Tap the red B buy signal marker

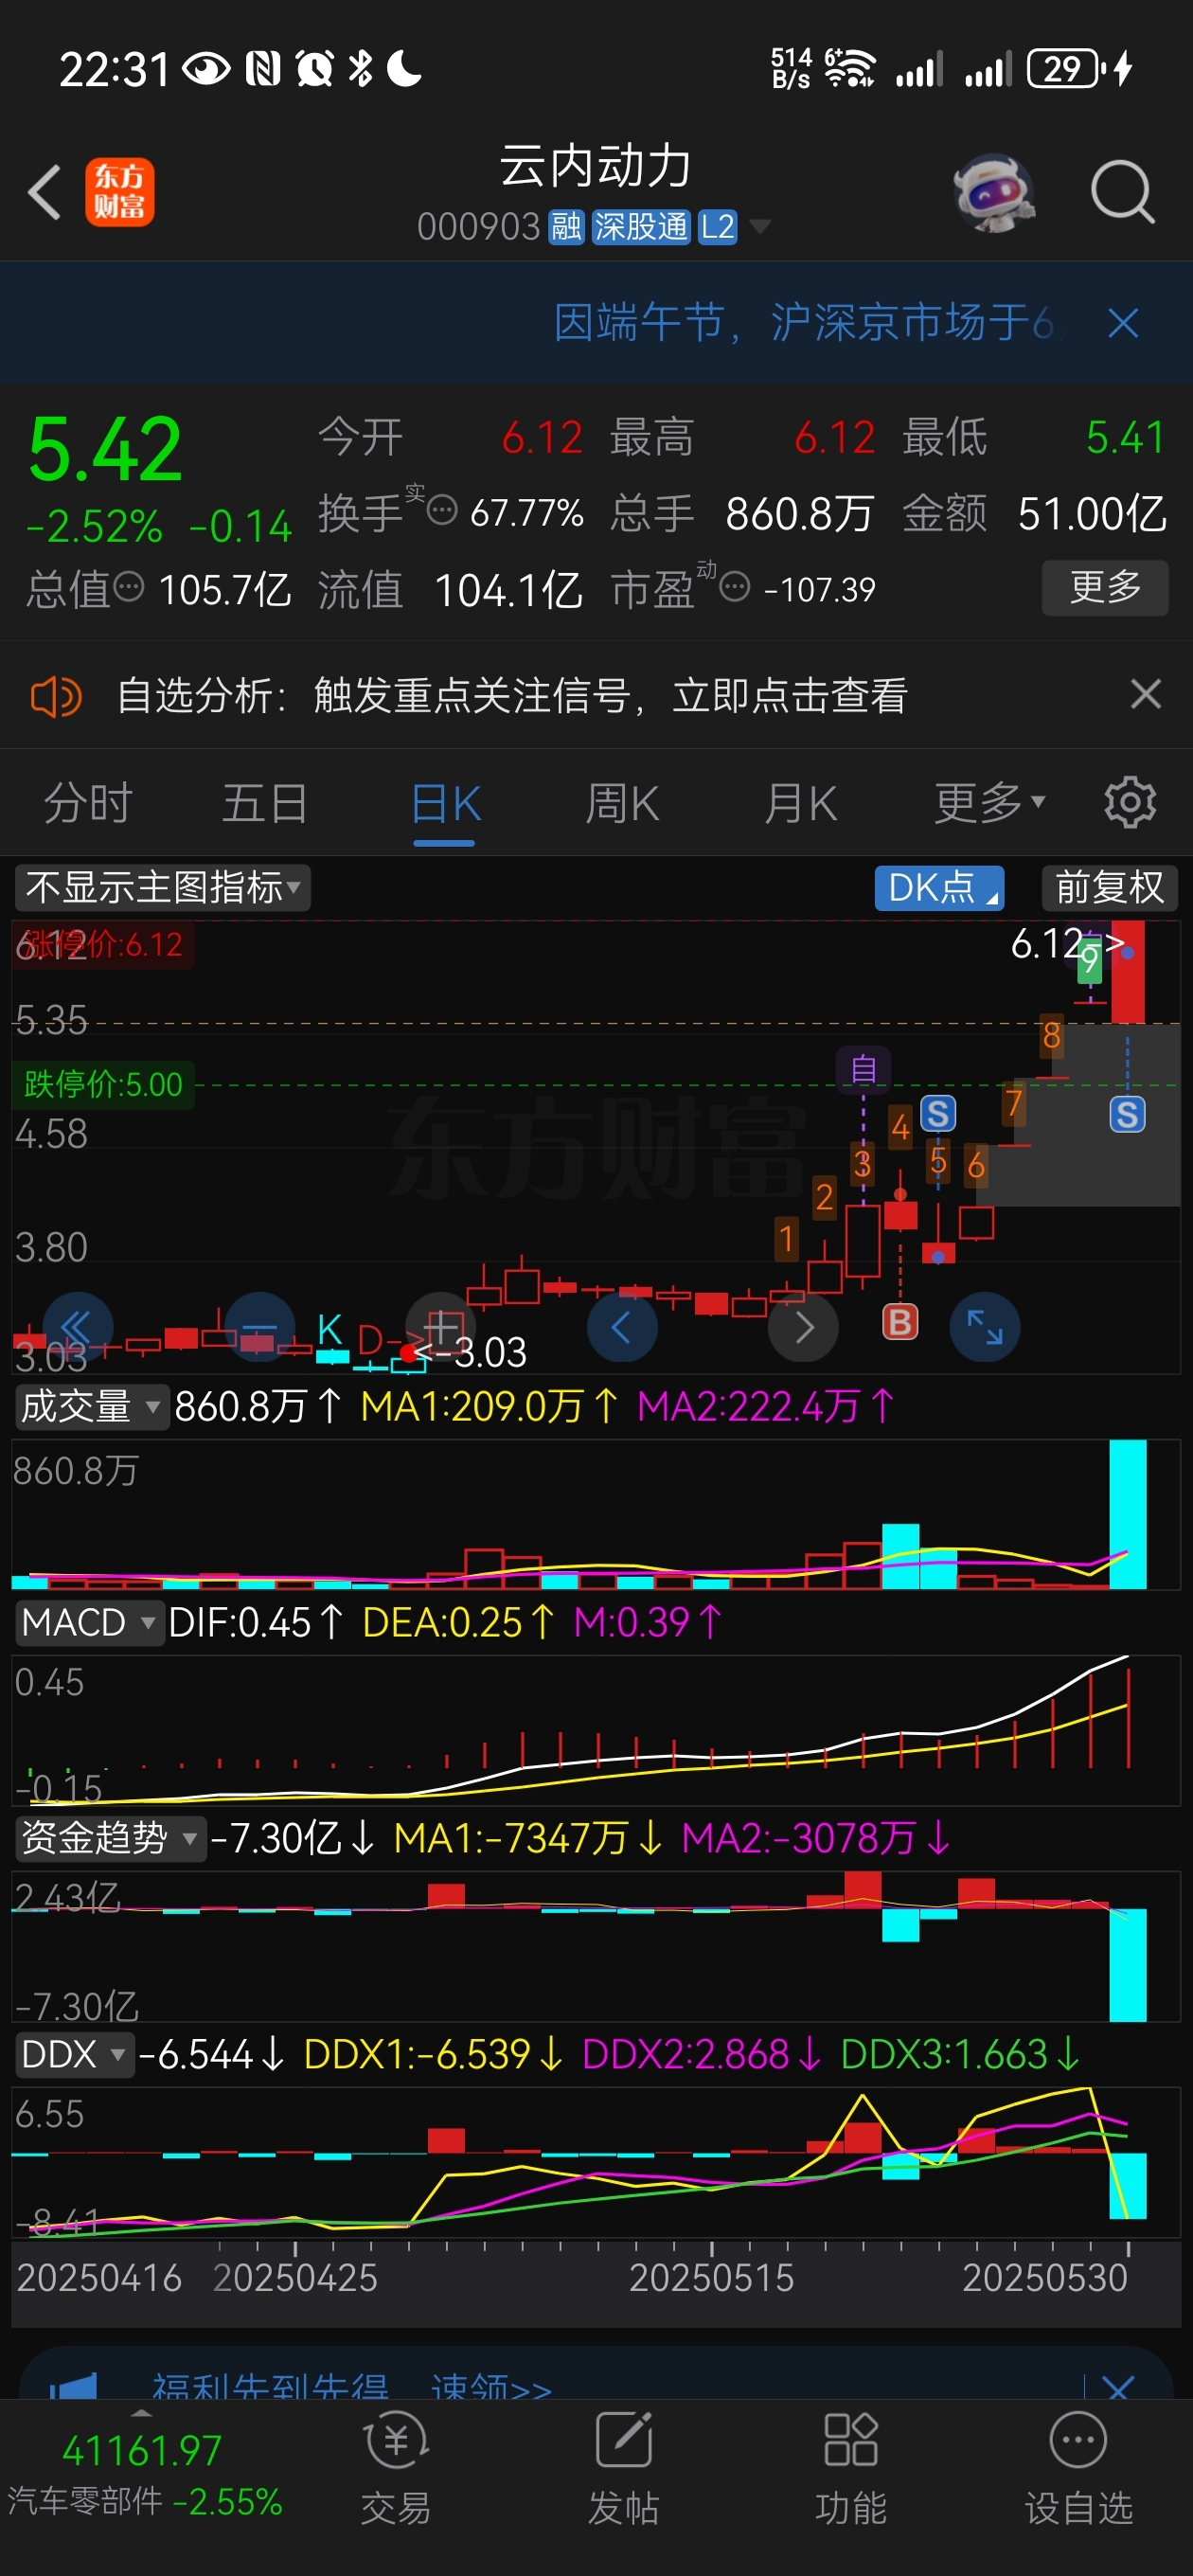coord(900,1322)
